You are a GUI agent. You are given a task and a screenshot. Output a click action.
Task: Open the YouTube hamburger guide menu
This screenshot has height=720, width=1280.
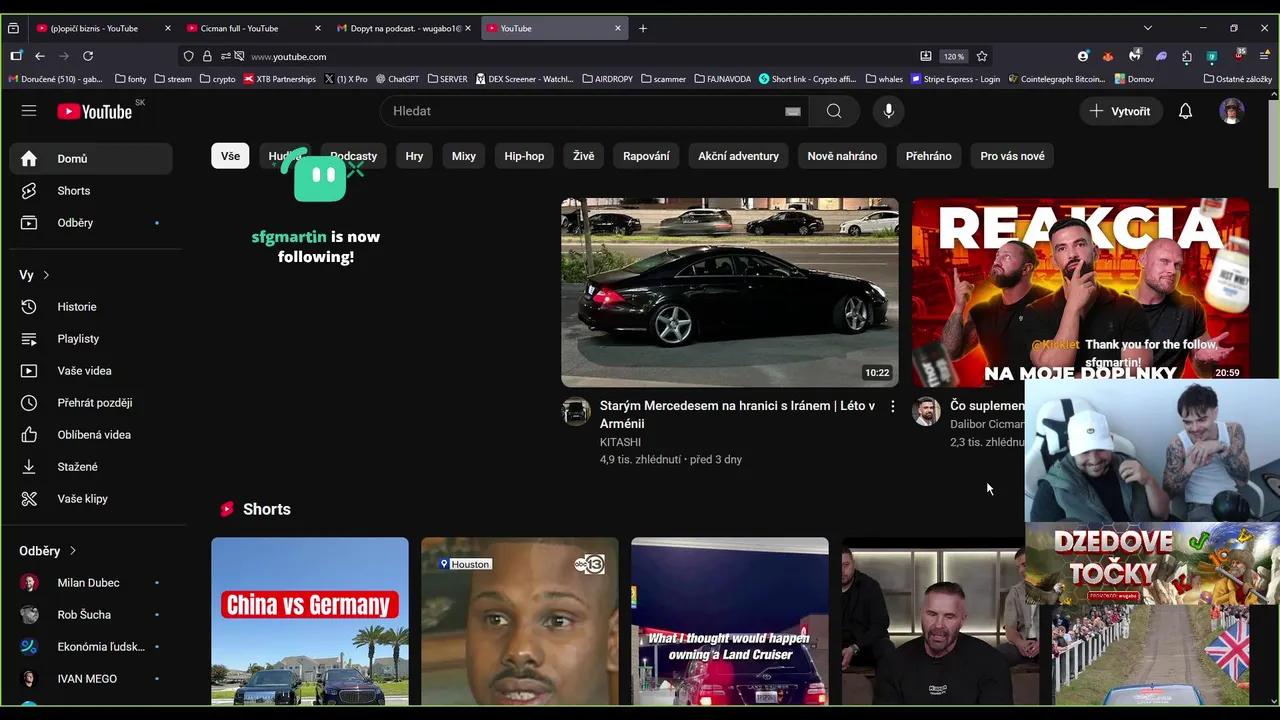28,111
